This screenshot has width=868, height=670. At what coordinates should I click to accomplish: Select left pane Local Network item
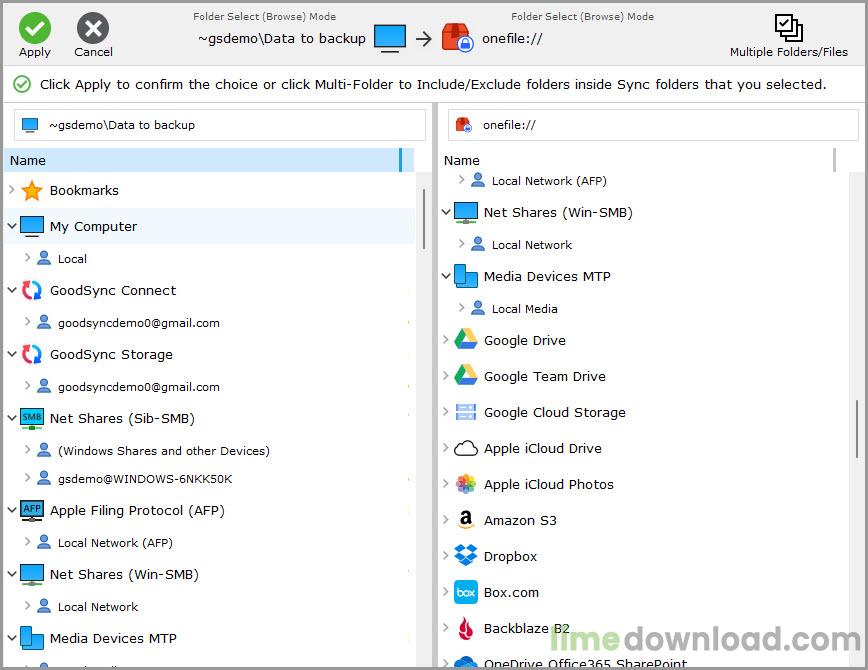click(98, 607)
